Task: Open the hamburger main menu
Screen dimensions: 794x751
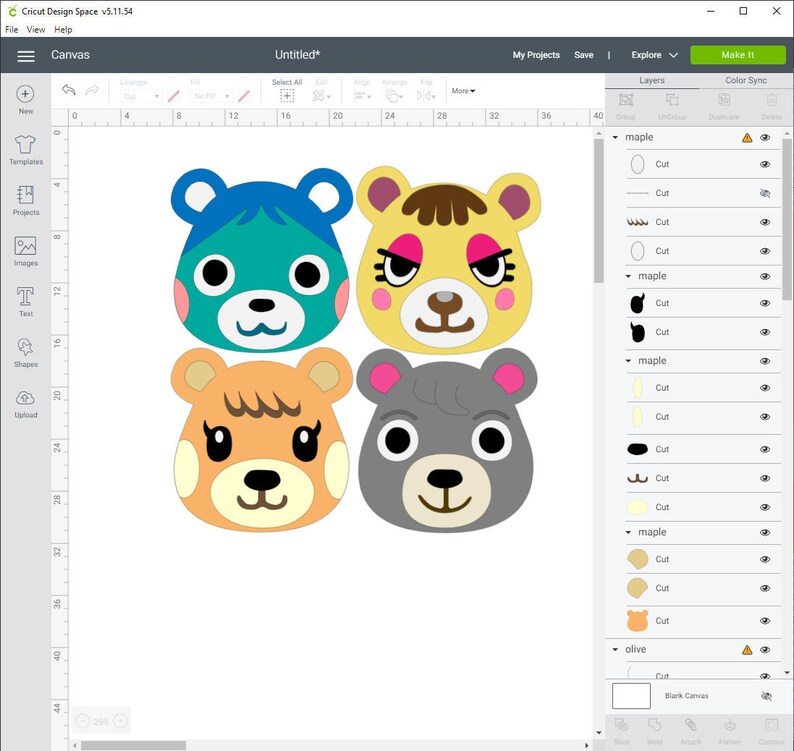Action: 26,55
